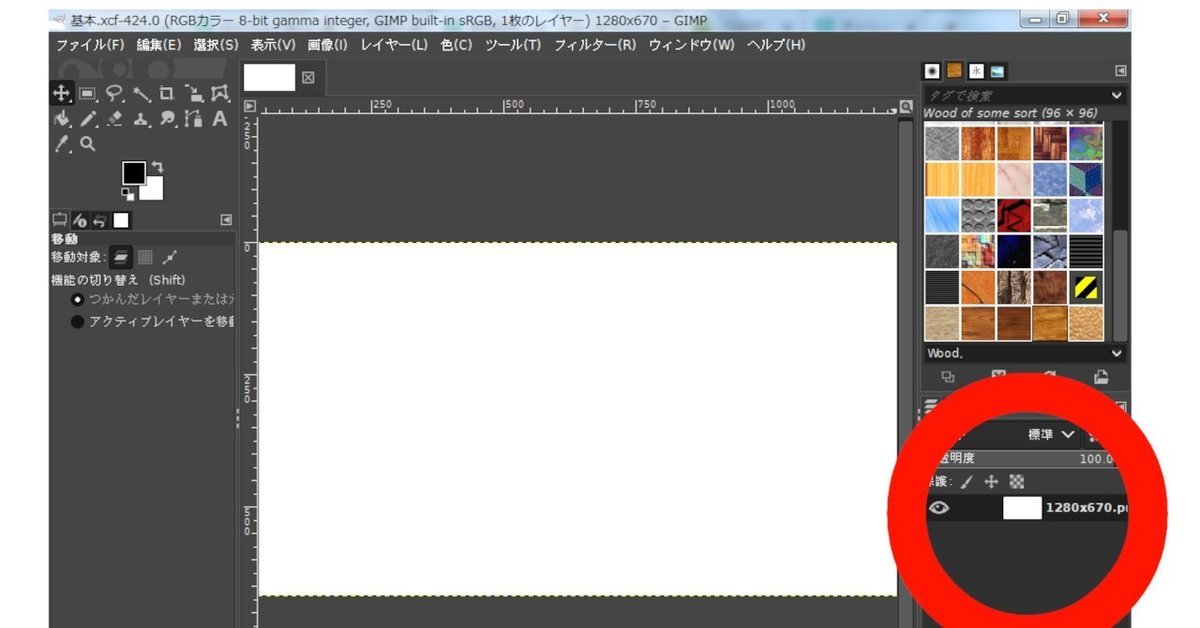The height and width of the screenshot is (628, 1200).
Task: Set move target to path
Action: (x=169, y=257)
